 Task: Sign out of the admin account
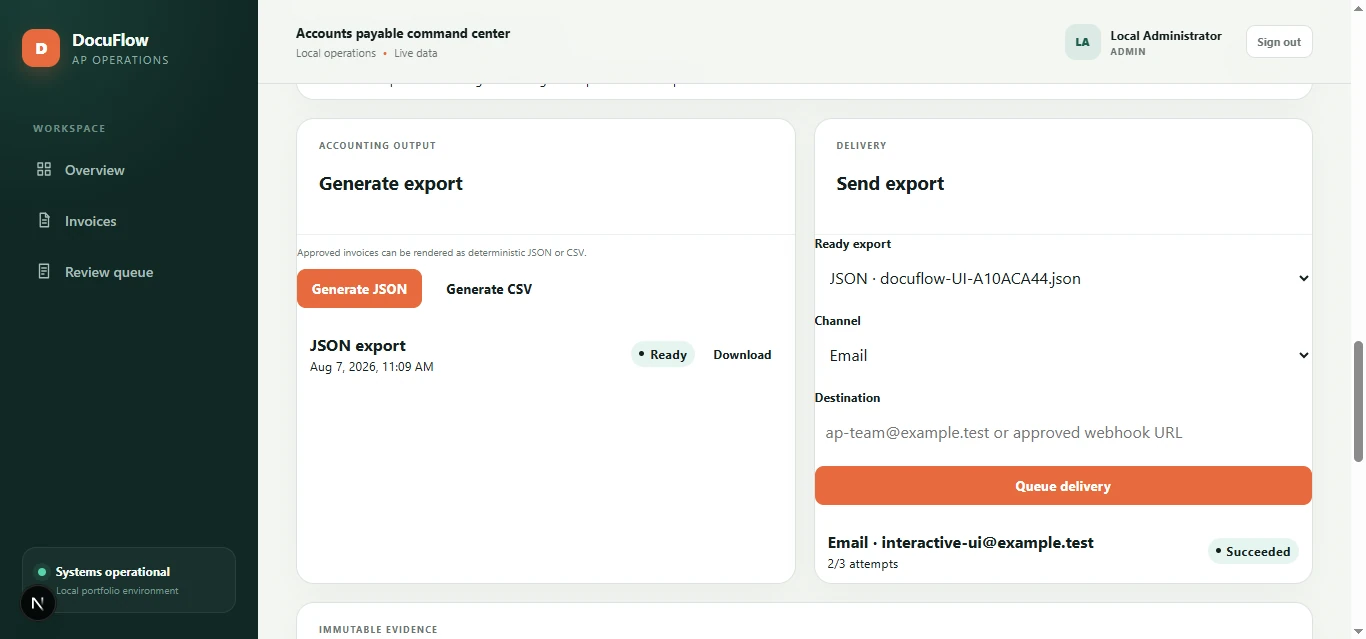1279,42
